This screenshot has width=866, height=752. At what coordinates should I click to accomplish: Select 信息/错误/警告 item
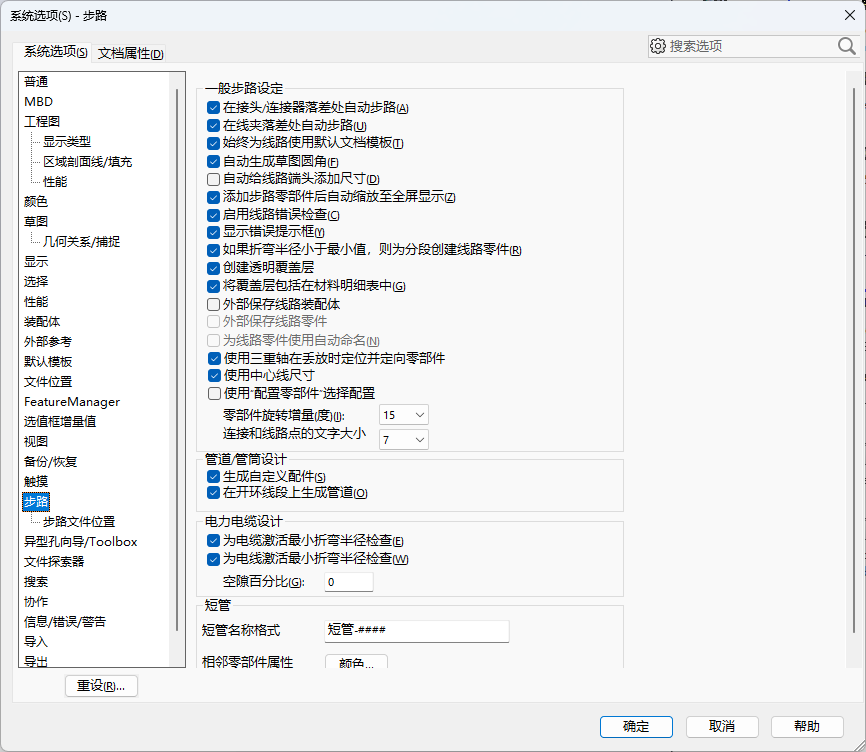point(65,622)
